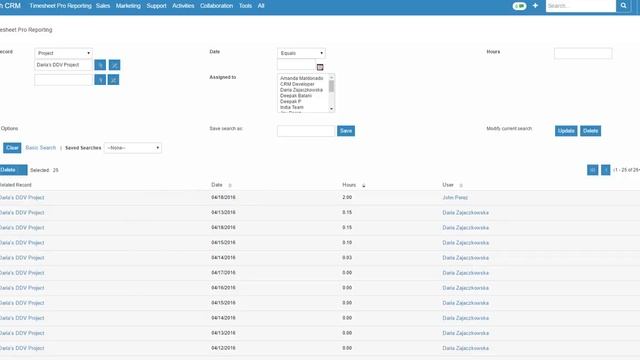The height and width of the screenshot is (360, 640).
Task: Select Amanda Maldonado in the Assigned to list
Action: [x=302, y=78]
